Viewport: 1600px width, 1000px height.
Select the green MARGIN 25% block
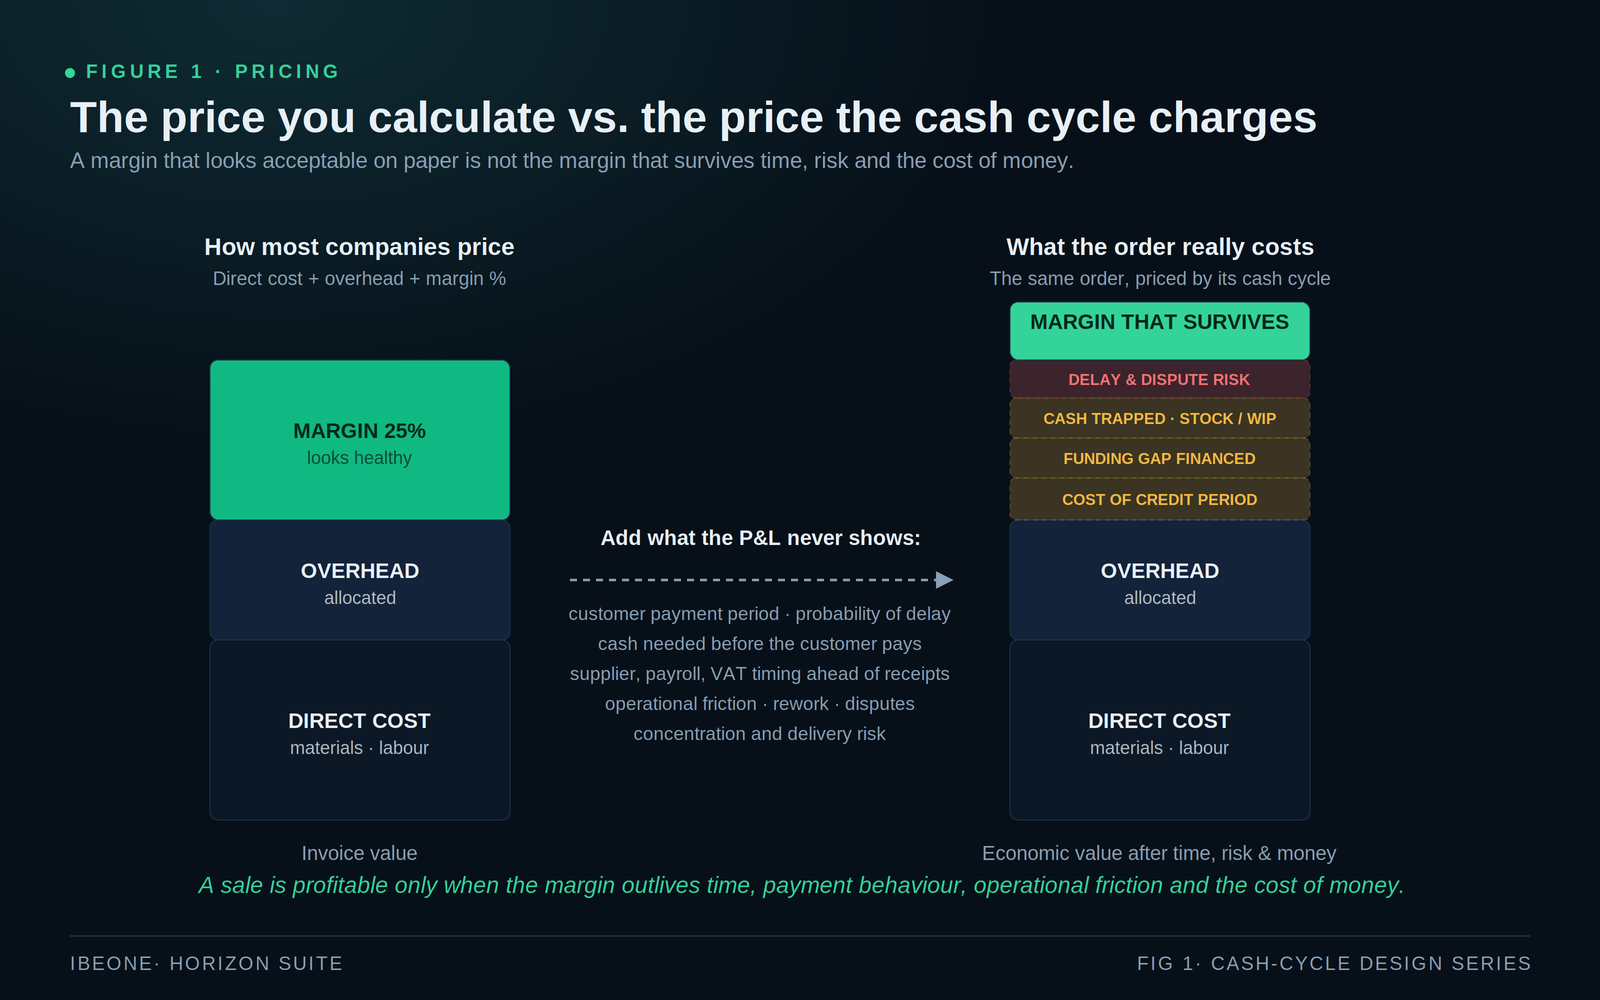point(360,440)
